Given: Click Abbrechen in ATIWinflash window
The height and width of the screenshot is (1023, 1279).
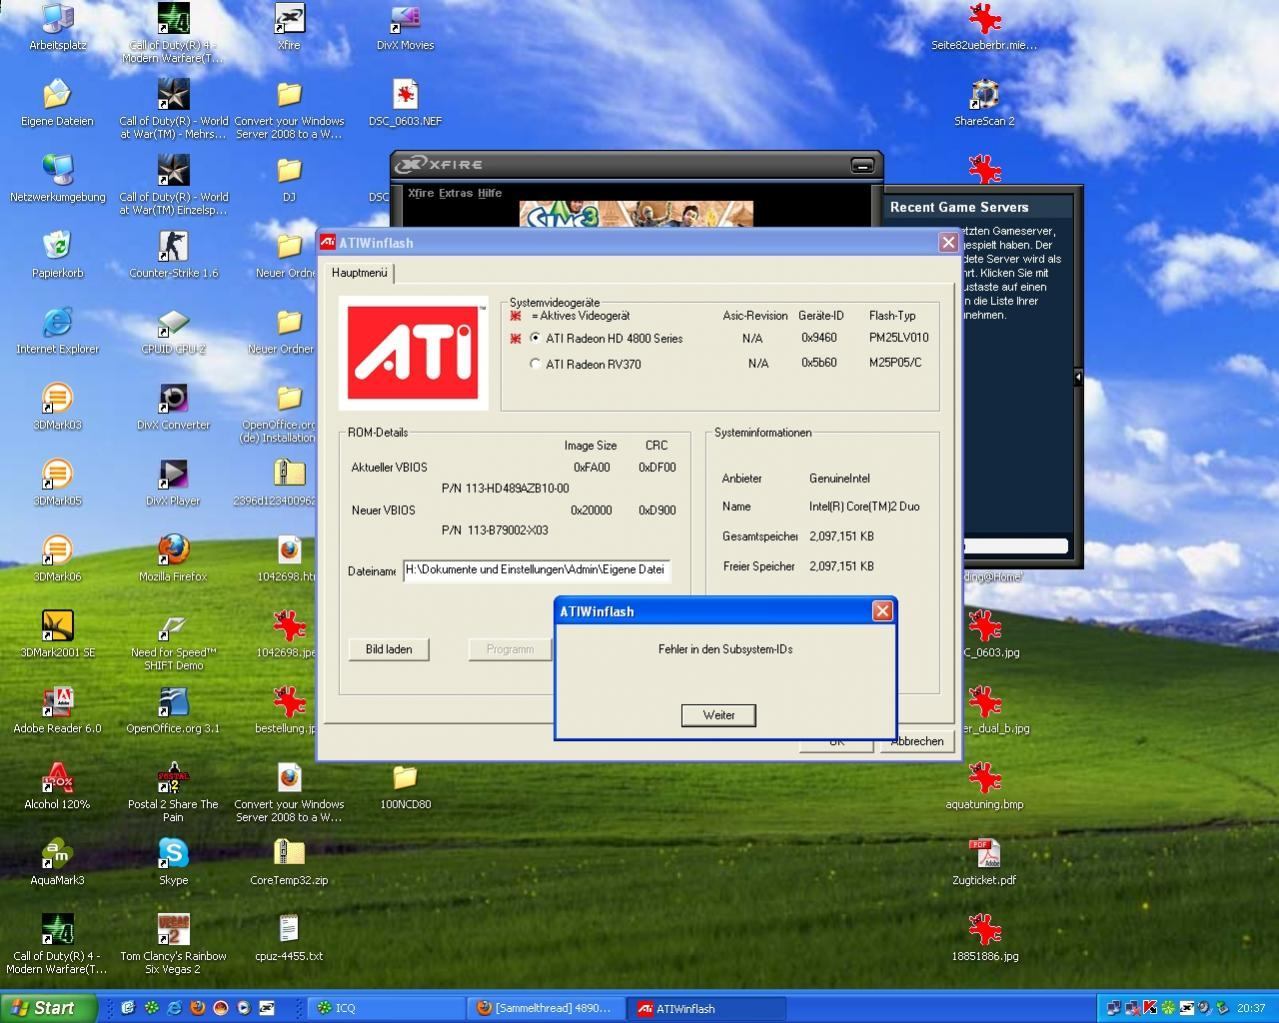Looking at the screenshot, I should pyautogui.click(x=917, y=741).
